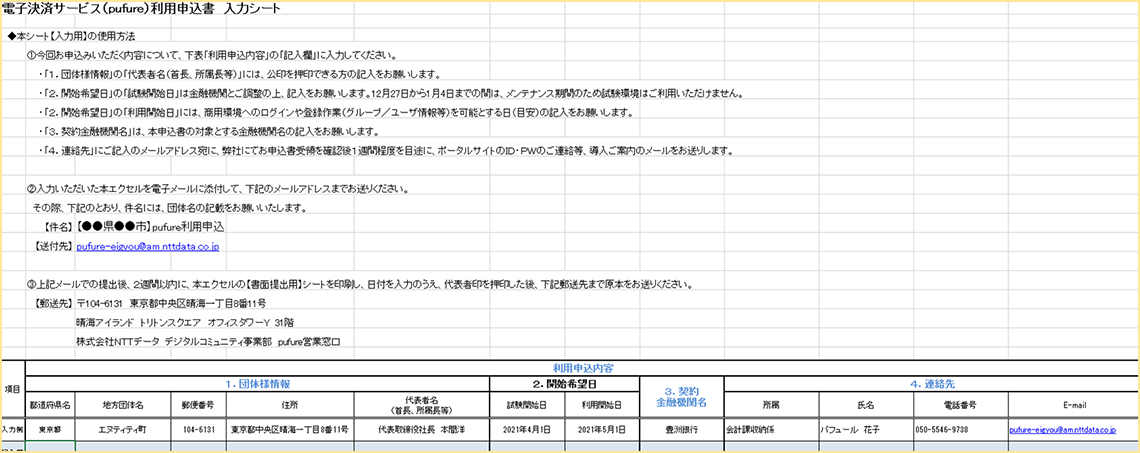Select the cell パフュール 花子

(866, 430)
